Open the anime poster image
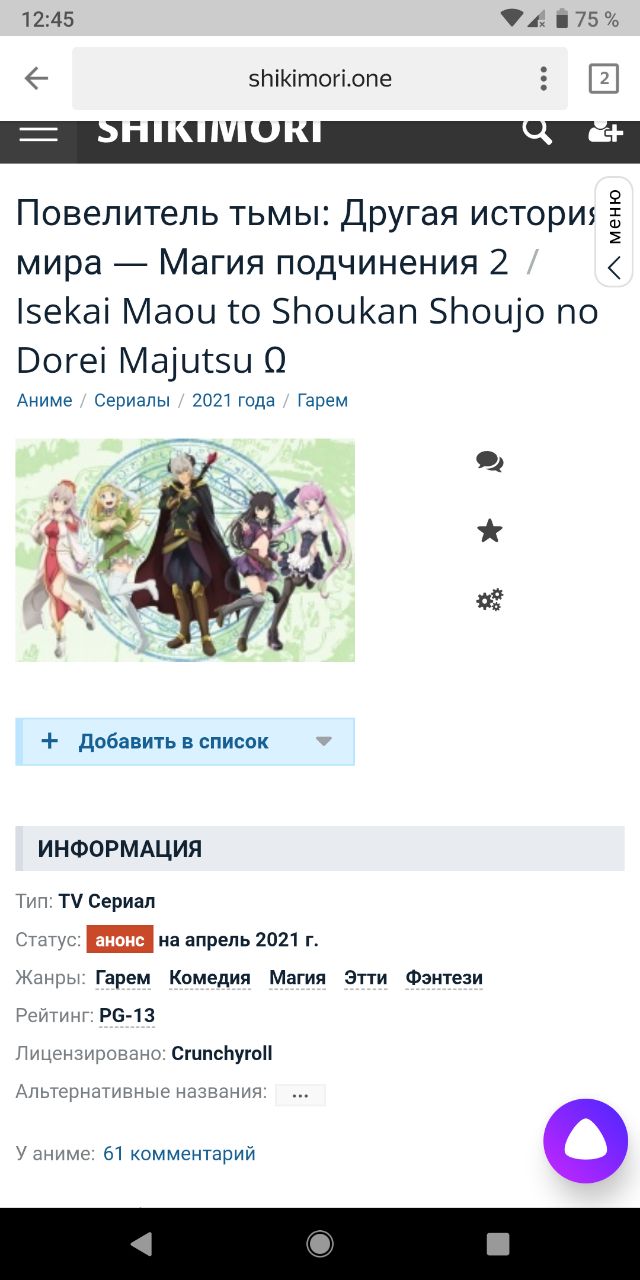The image size is (640, 1280). pyautogui.click(x=185, y=550)
